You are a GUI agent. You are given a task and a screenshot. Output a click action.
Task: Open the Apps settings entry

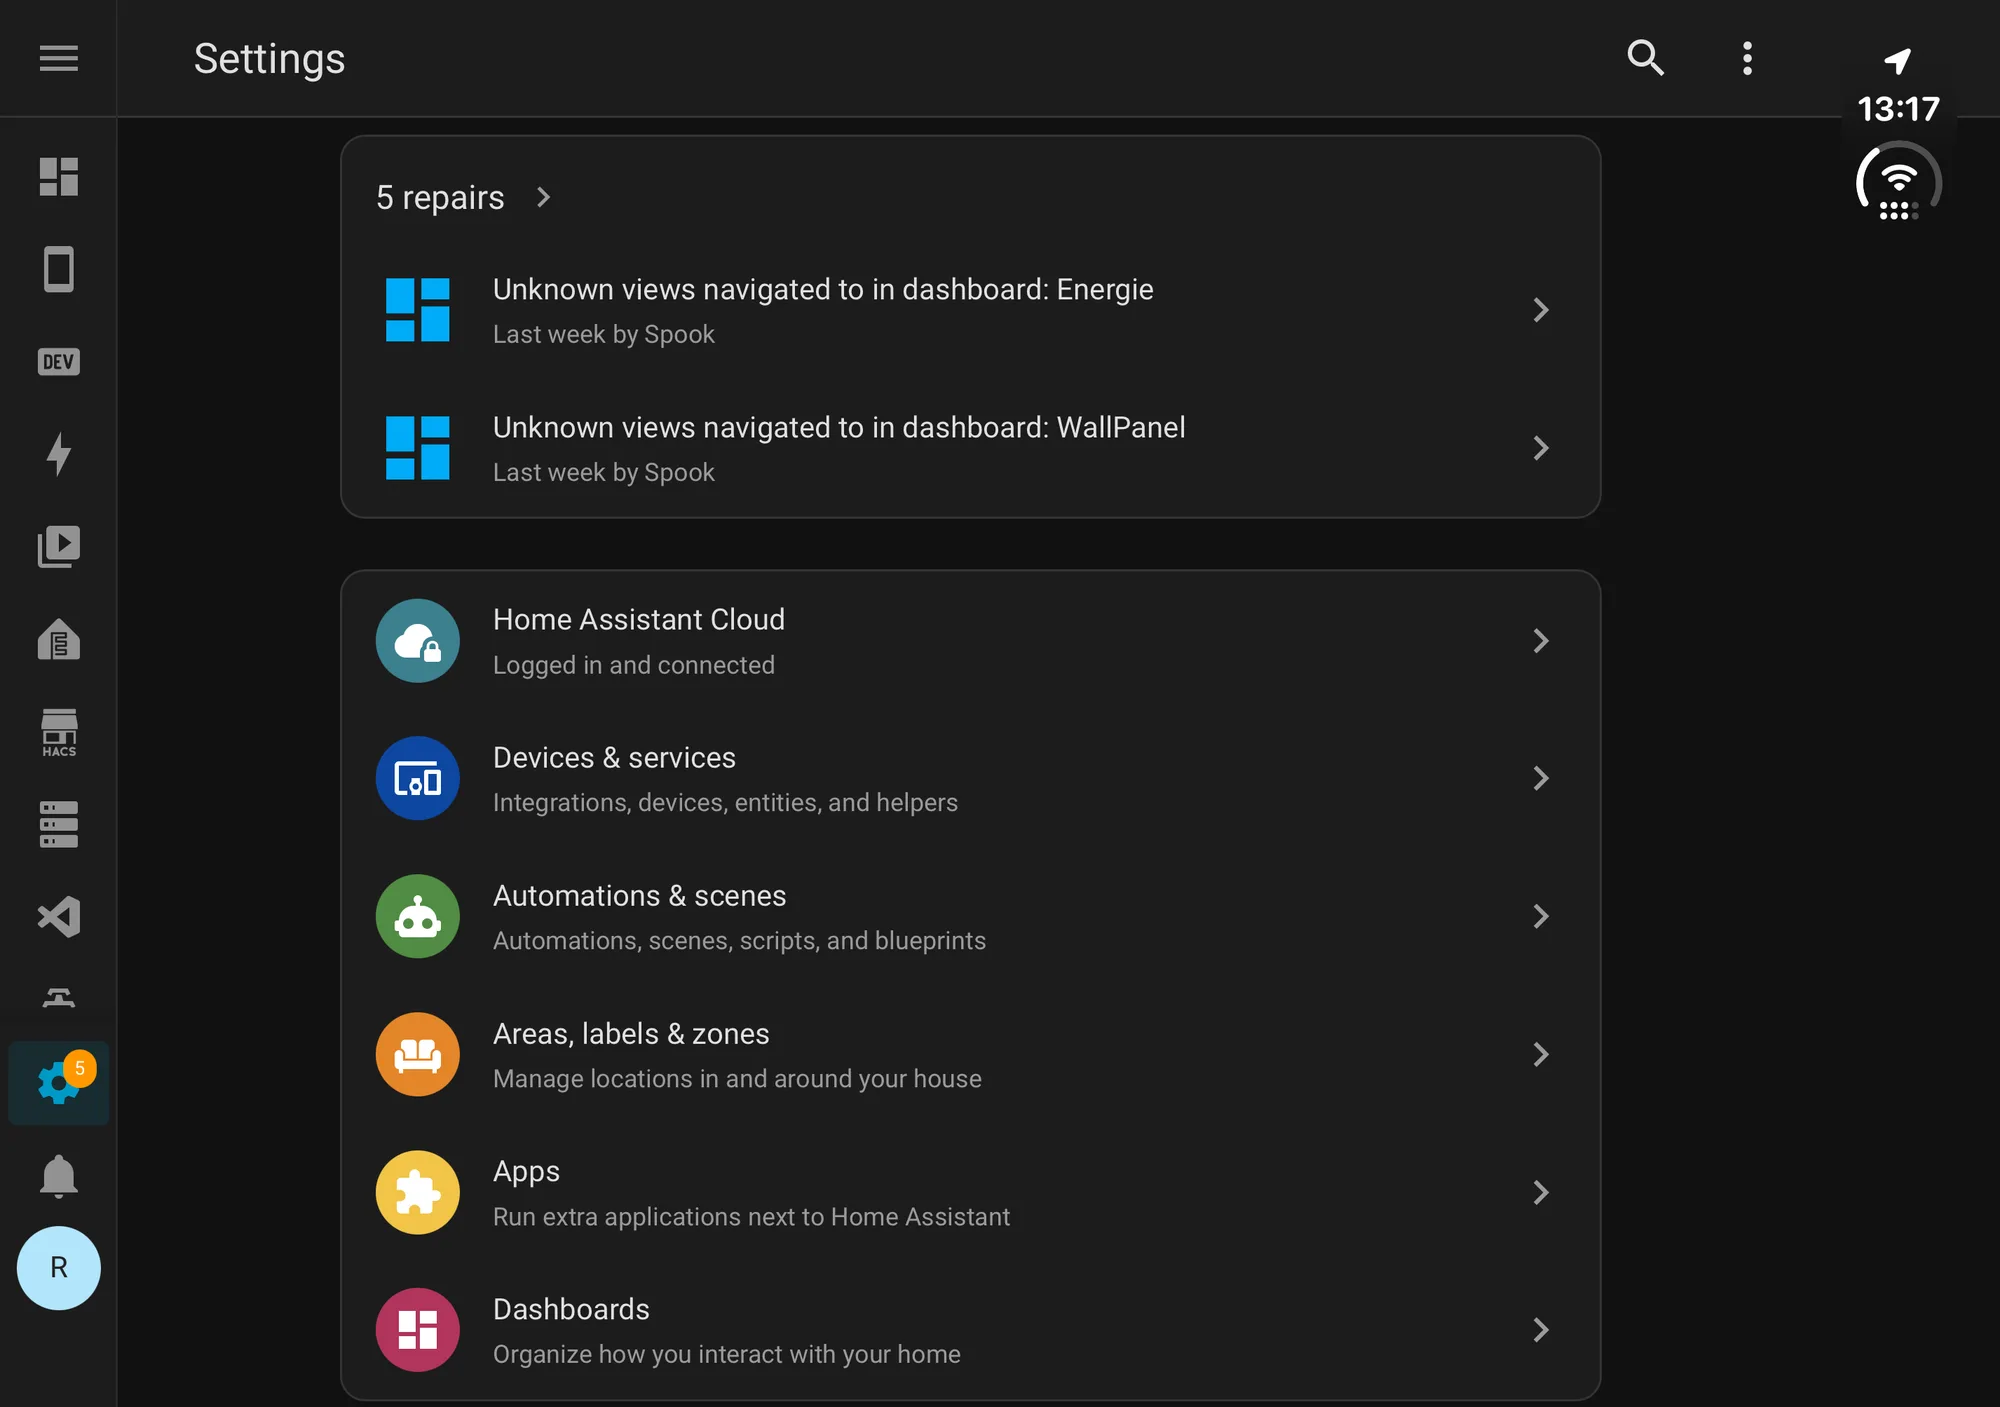970,1193
